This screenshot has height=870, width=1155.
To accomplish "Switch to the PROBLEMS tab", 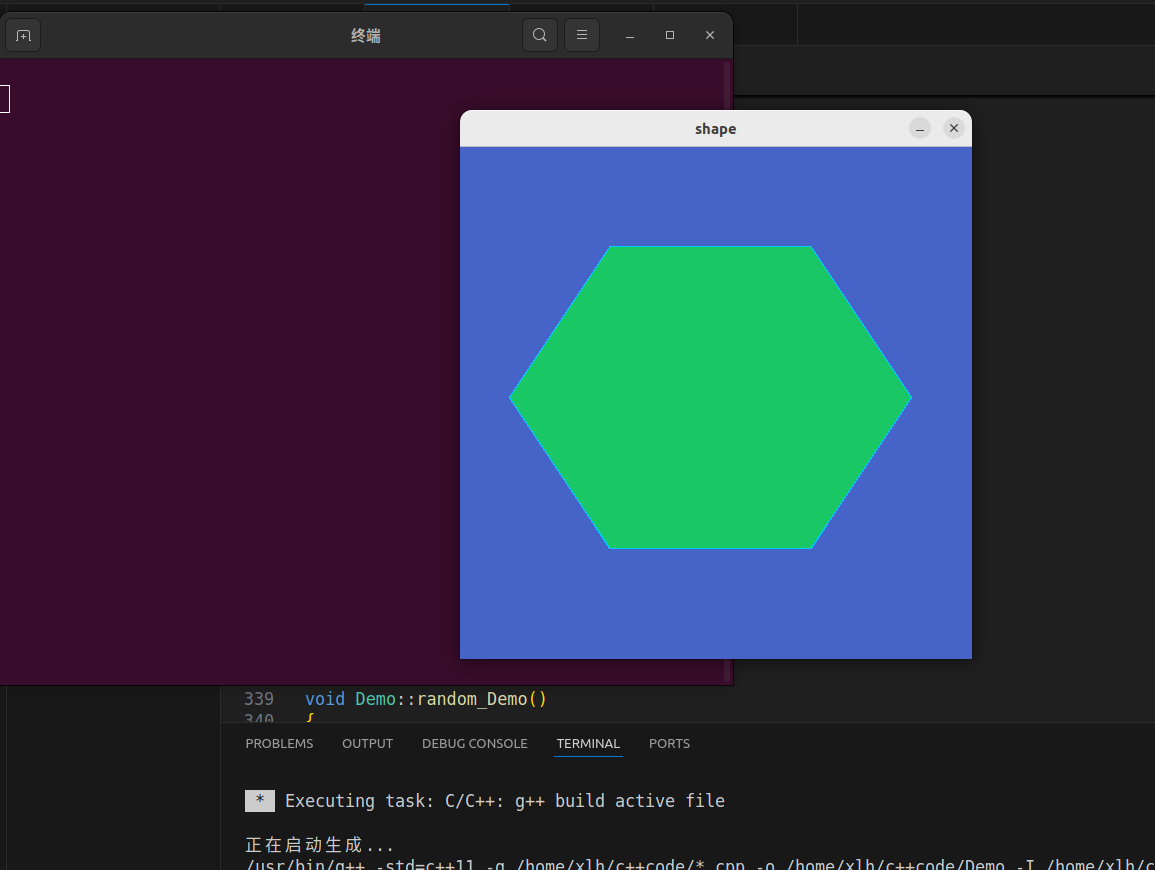I will tap(279, 743).
